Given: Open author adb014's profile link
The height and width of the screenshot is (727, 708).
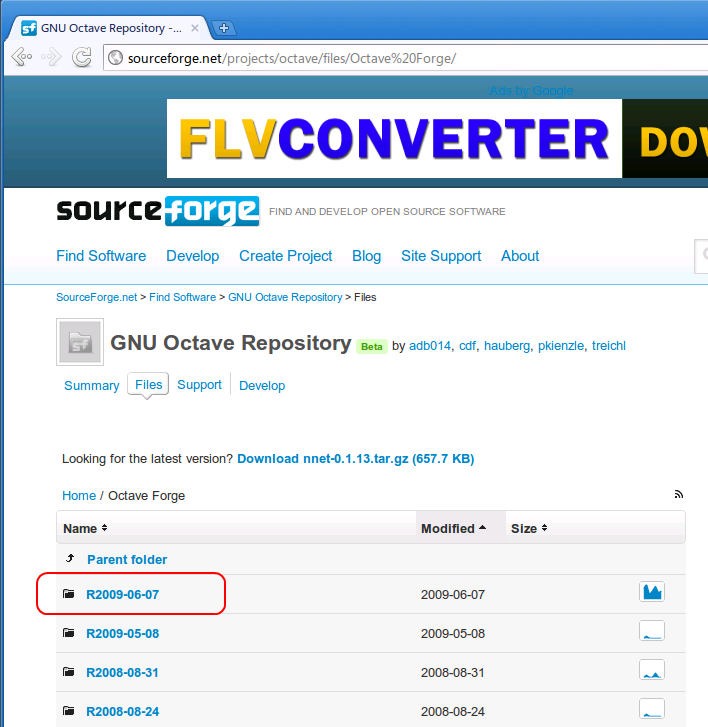Looking at the screenshot, I should 430,346.
